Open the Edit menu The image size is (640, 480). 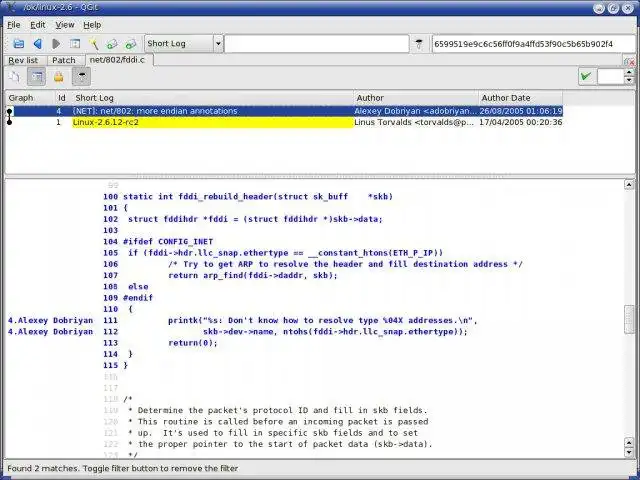38,25
